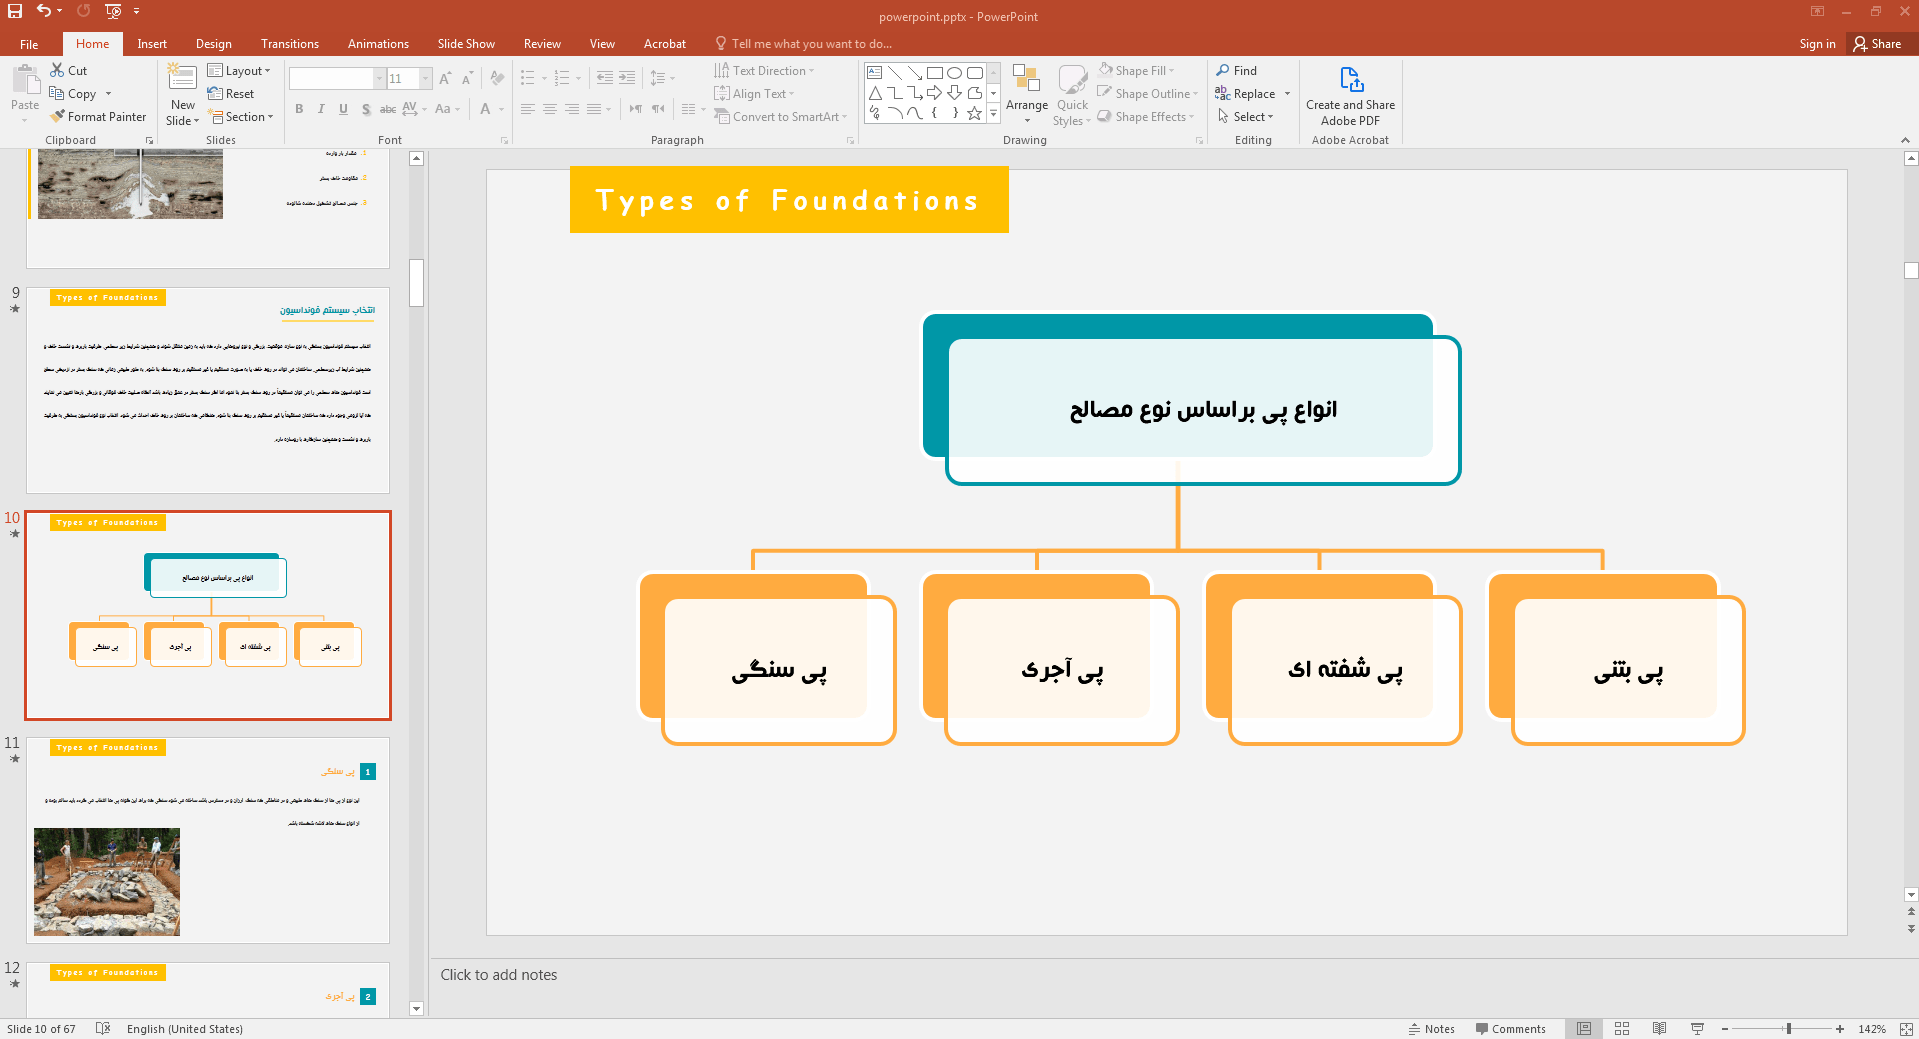1919x1039 pixels.
Task: Click Decrease List Level icon
Action: tap(605, 78)
